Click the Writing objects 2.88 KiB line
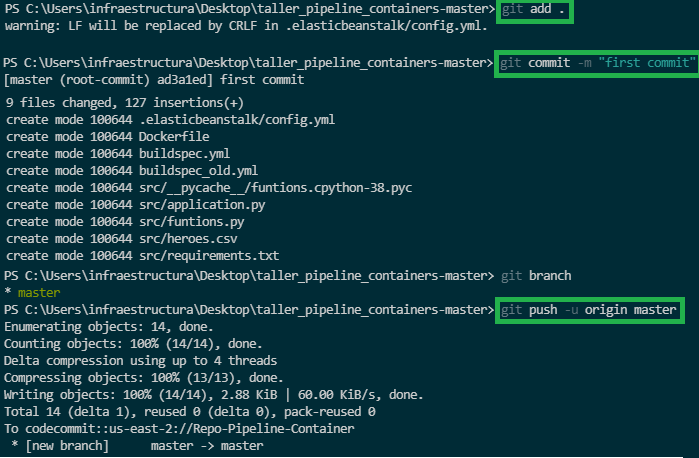699x458 pixels. [x=214, y=395]
